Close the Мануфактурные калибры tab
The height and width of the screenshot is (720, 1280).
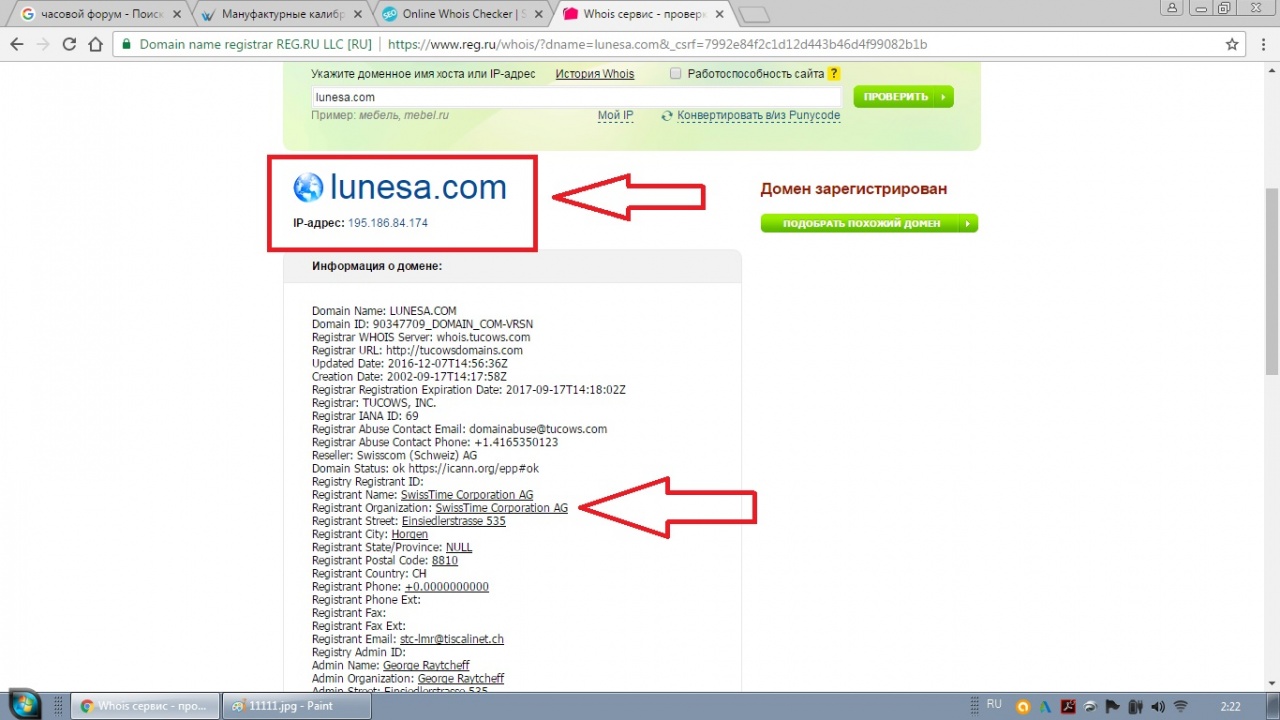(357, 15)
